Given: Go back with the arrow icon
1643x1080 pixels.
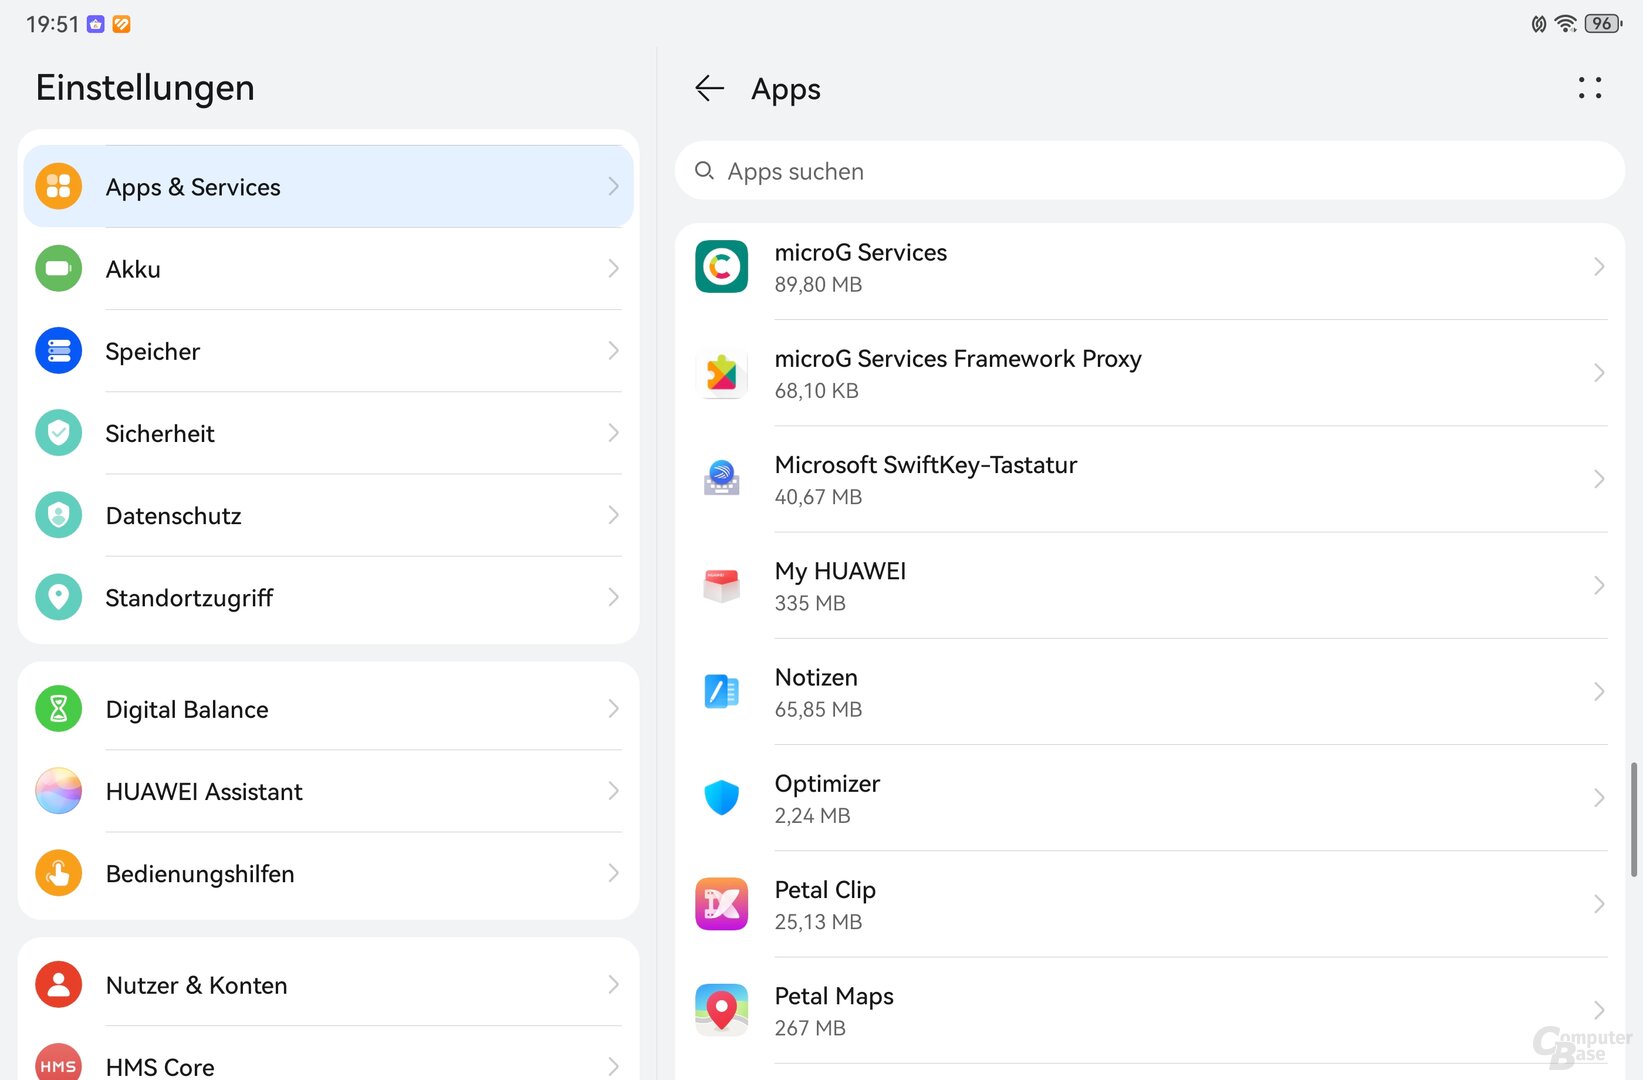Looking at the screenshot, I should point(709,88).
